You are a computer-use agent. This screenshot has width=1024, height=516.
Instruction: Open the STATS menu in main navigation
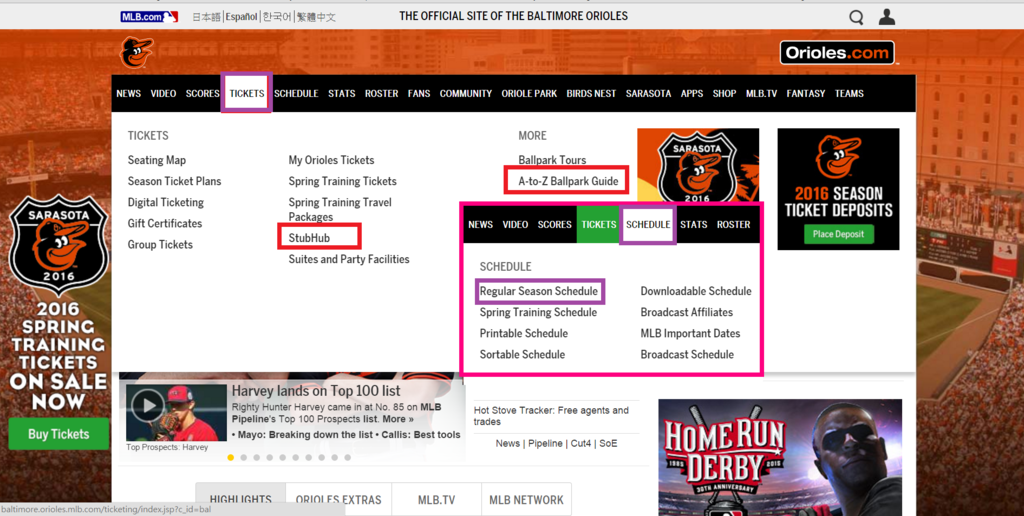click(x=342, y=93)
